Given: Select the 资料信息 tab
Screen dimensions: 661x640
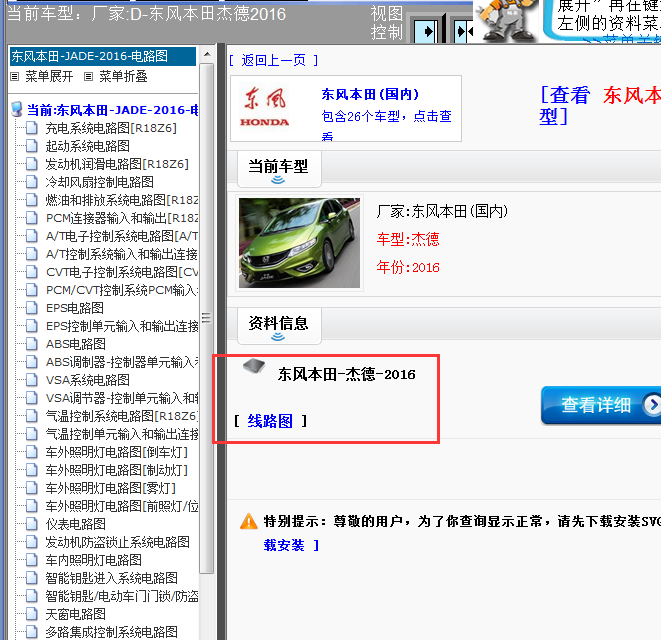Looking at the screenshot, I should [279, 325].
